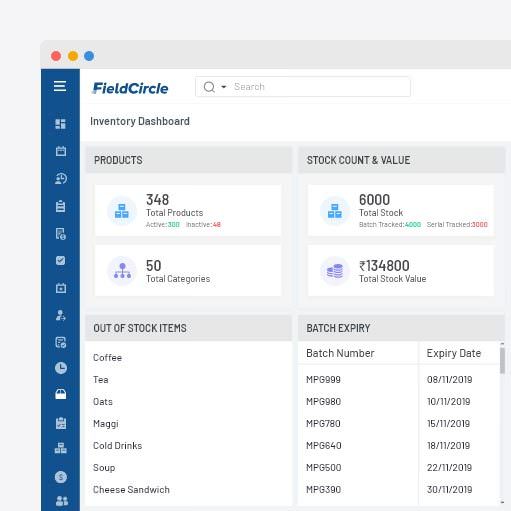Open the people group icon in the sidebar
The image size is (511, 511).
click(x=61, y=501)
